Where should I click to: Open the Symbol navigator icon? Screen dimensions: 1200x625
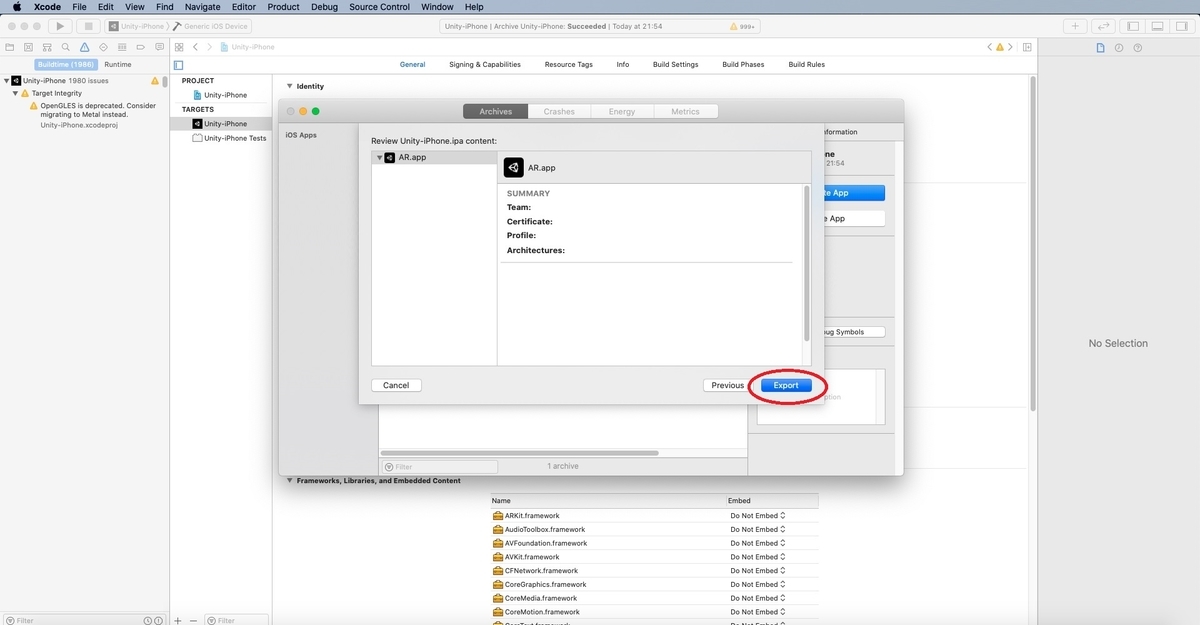pyautogui.click(x=47, y=47)
